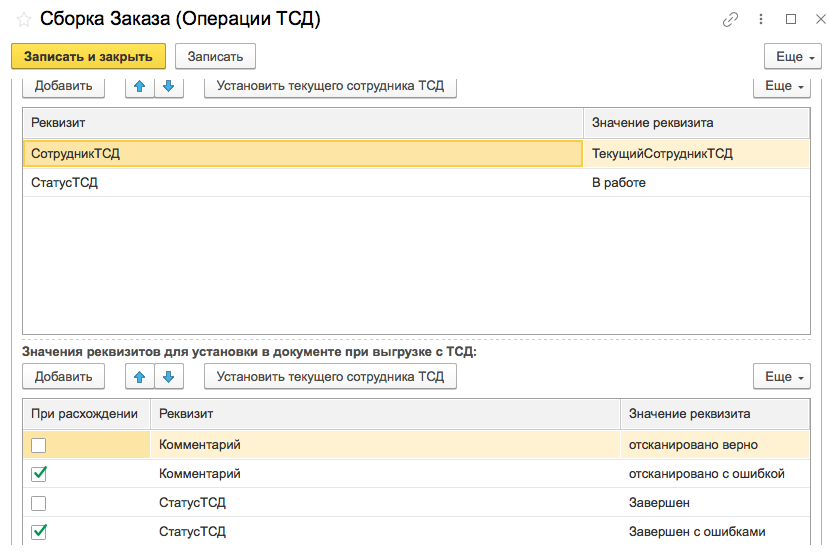Screen dimensions: 827x556
Task: Click Записать и закрыть button
Action: coord(88,56)
